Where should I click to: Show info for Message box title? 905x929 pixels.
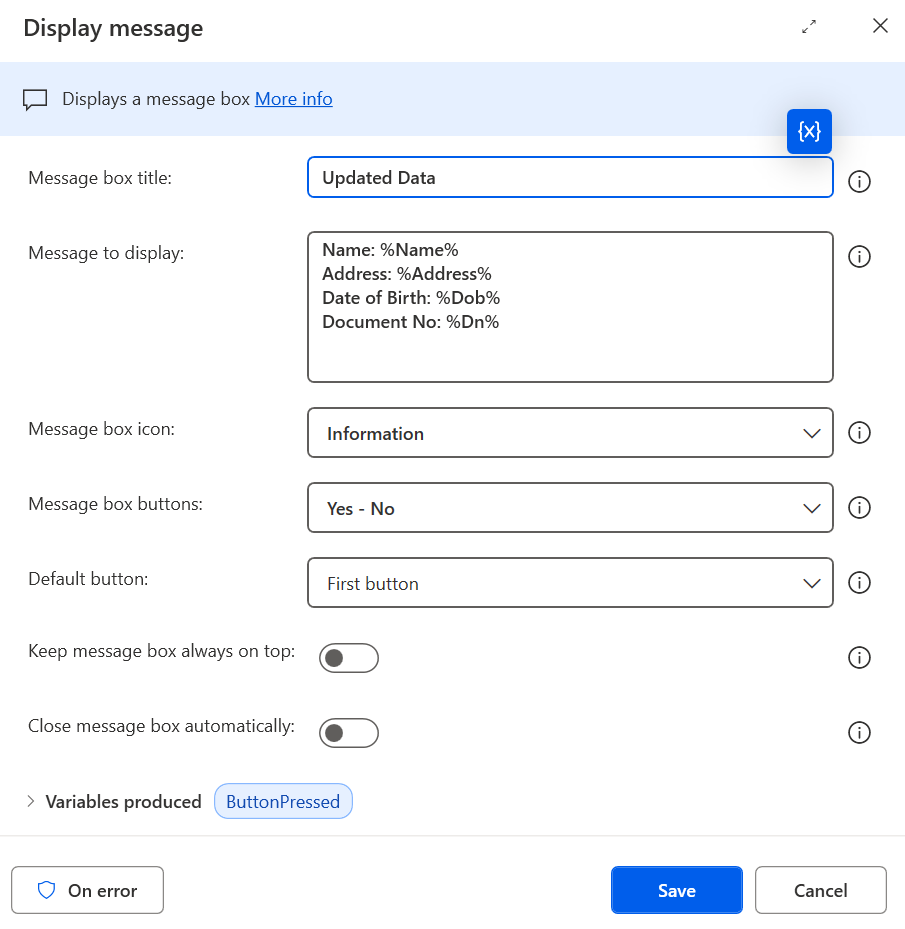click(x=859, y=181)
